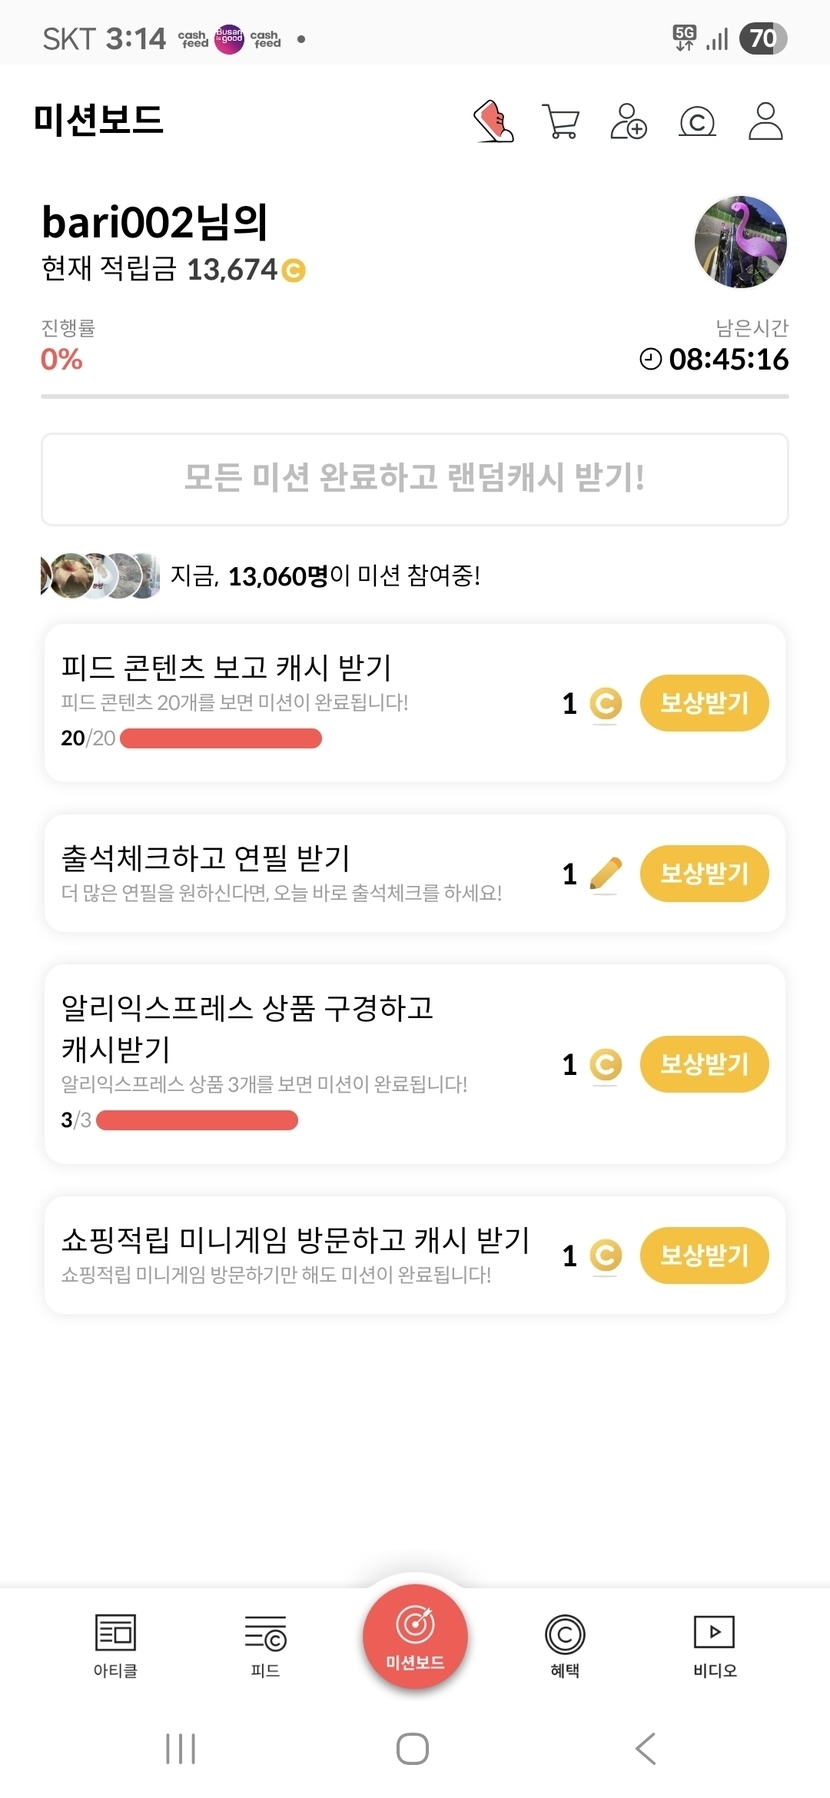Open the 비디오 tab
The height and width of the screenshot is (1798, 830).
[714, 1645]
